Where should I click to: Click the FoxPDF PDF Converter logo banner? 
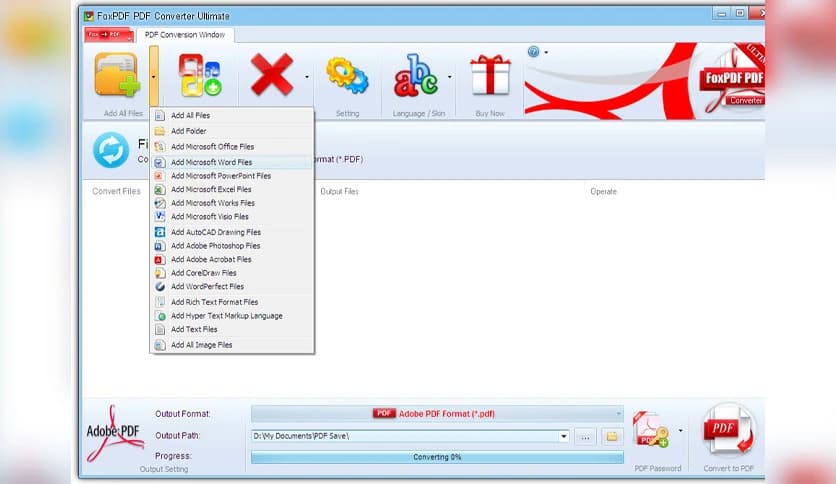coord(732,80)
